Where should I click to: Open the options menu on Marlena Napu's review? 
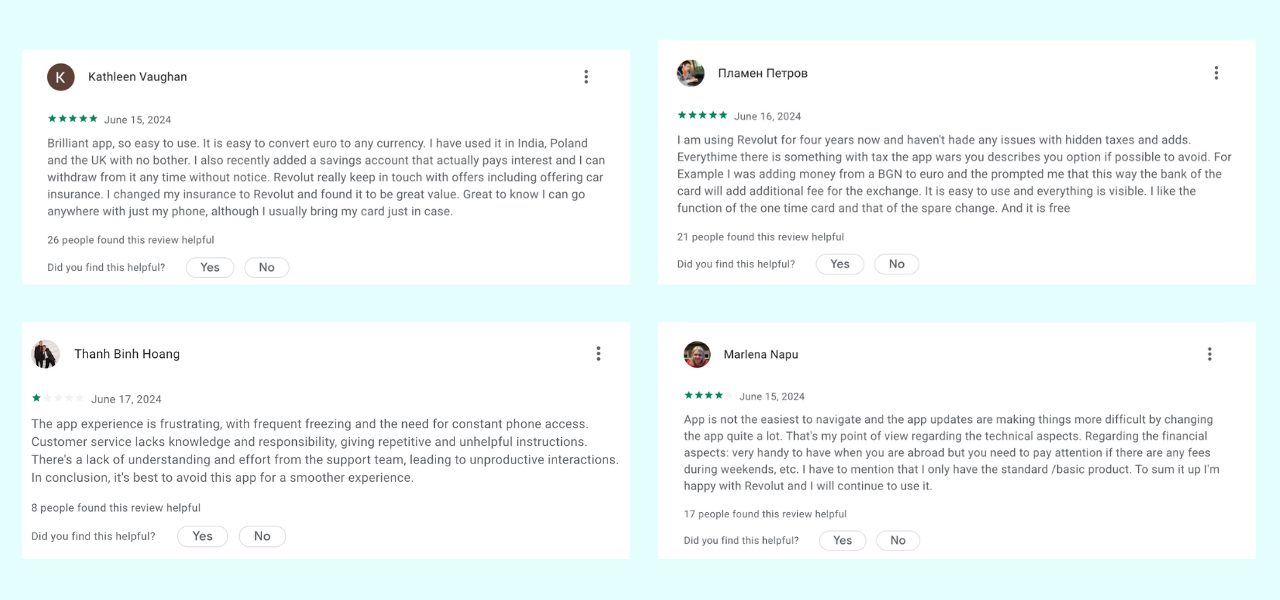[x=1209, y=354]
